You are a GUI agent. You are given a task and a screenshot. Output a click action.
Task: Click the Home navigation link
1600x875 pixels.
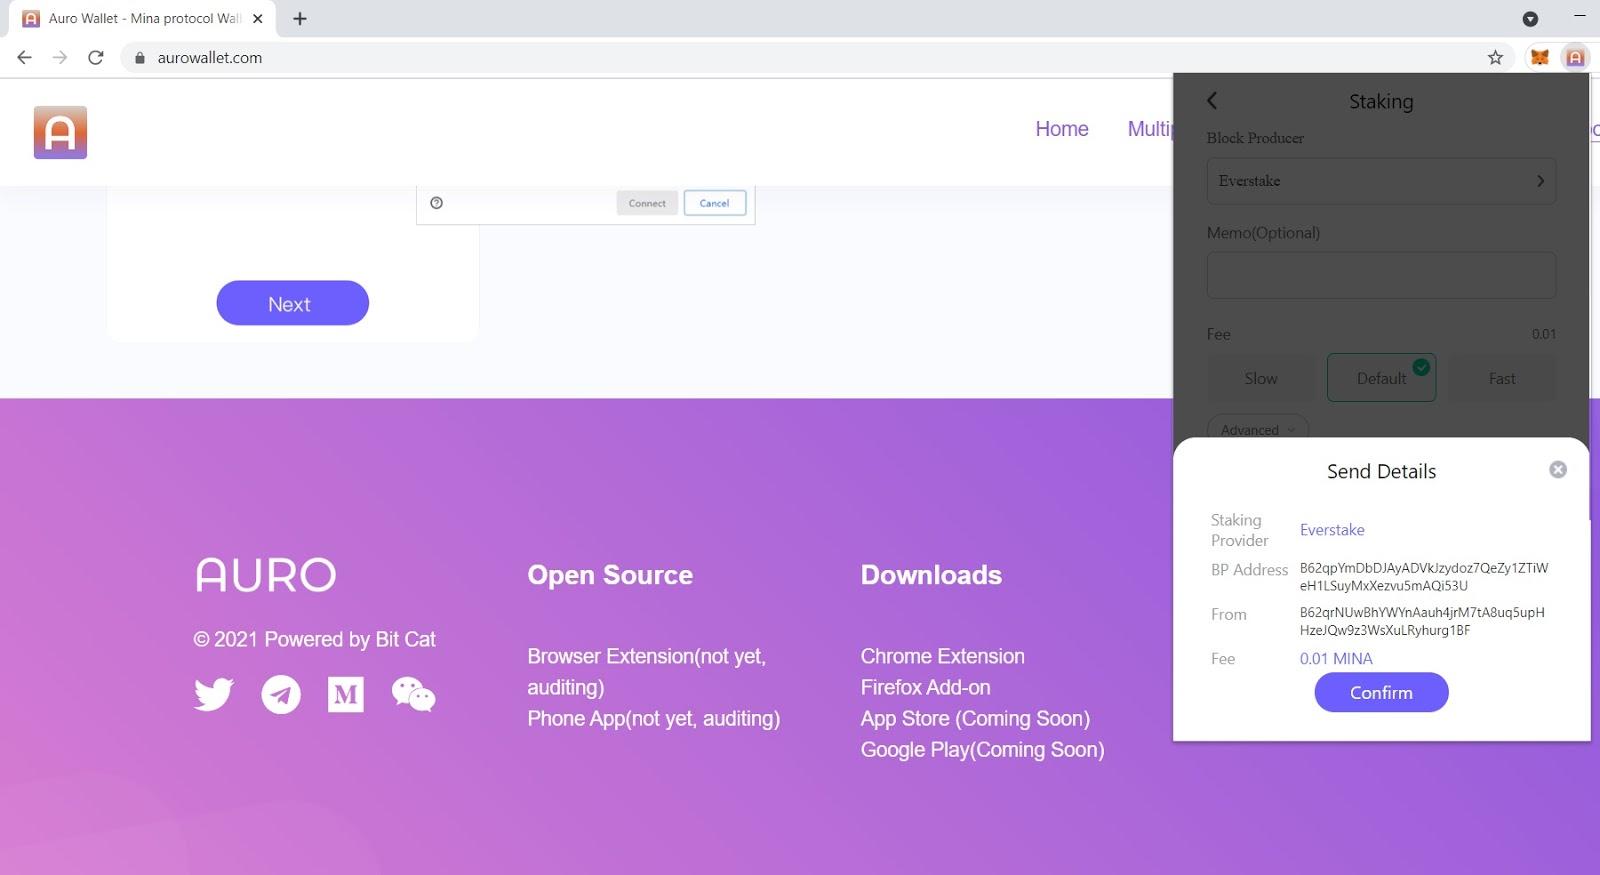[1062, 129]
